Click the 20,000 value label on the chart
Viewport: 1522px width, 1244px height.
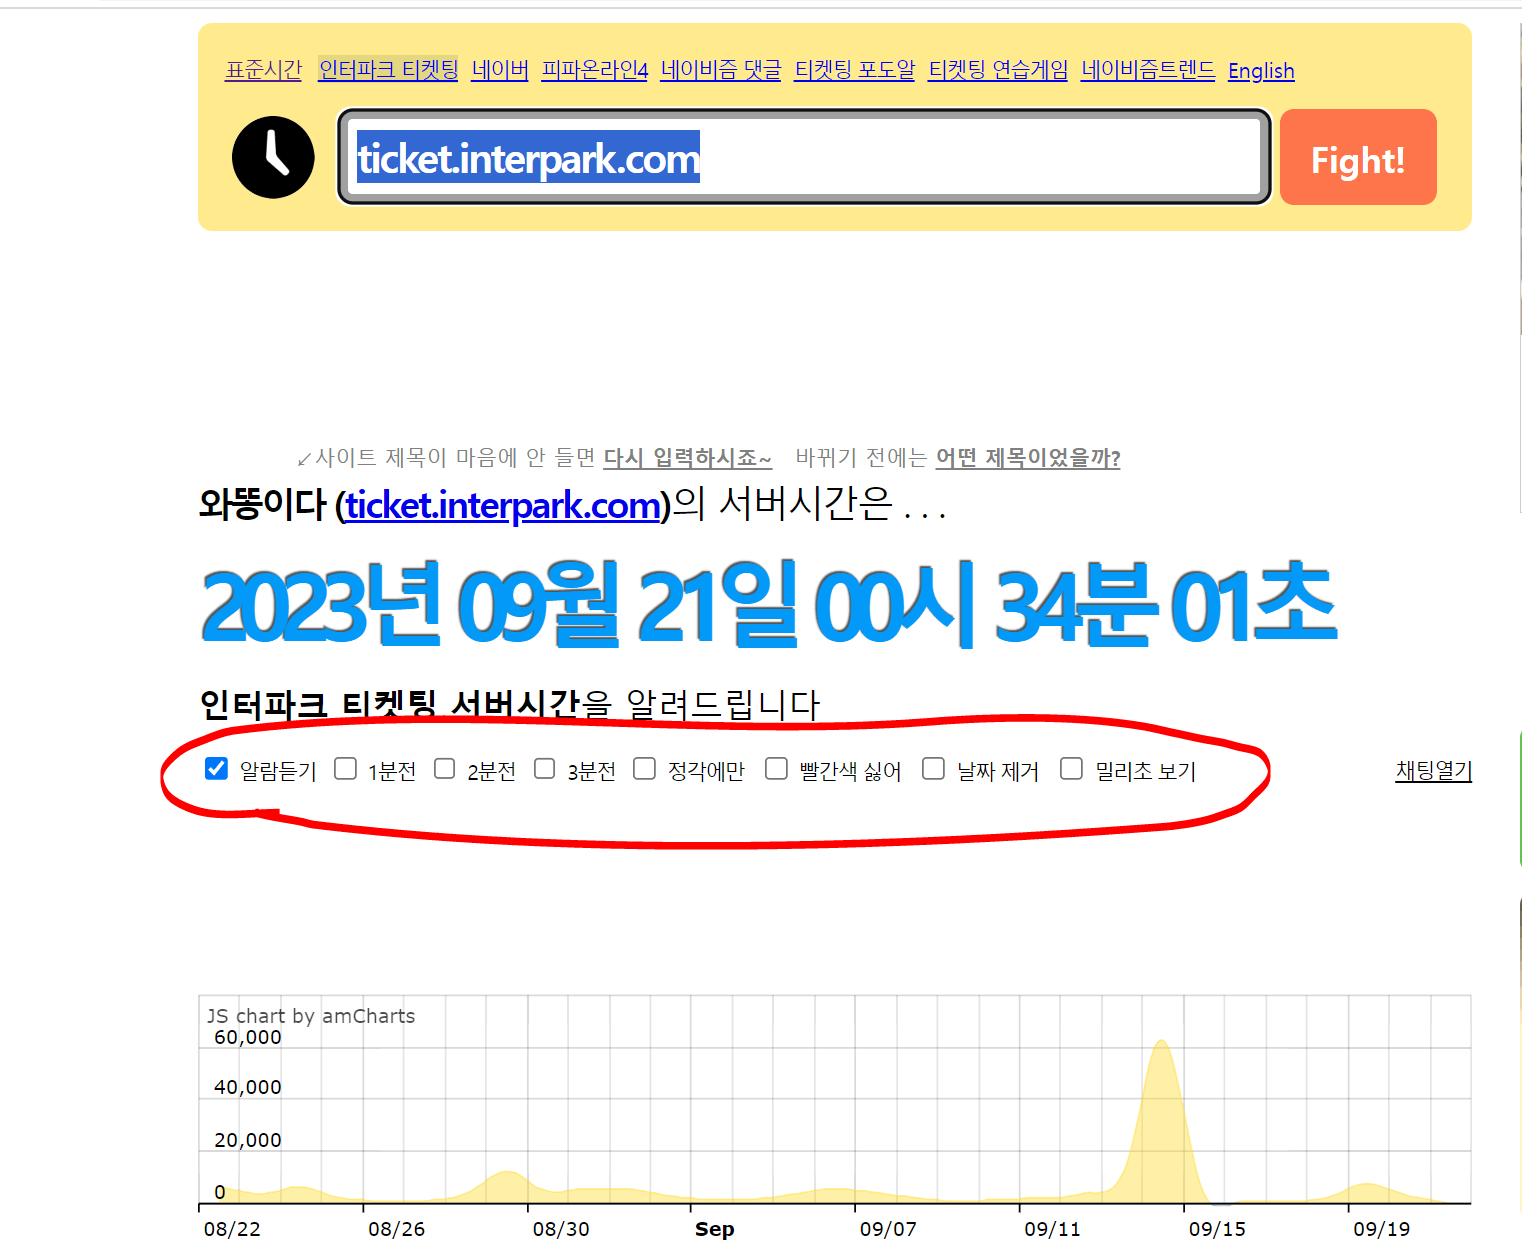248,1140
